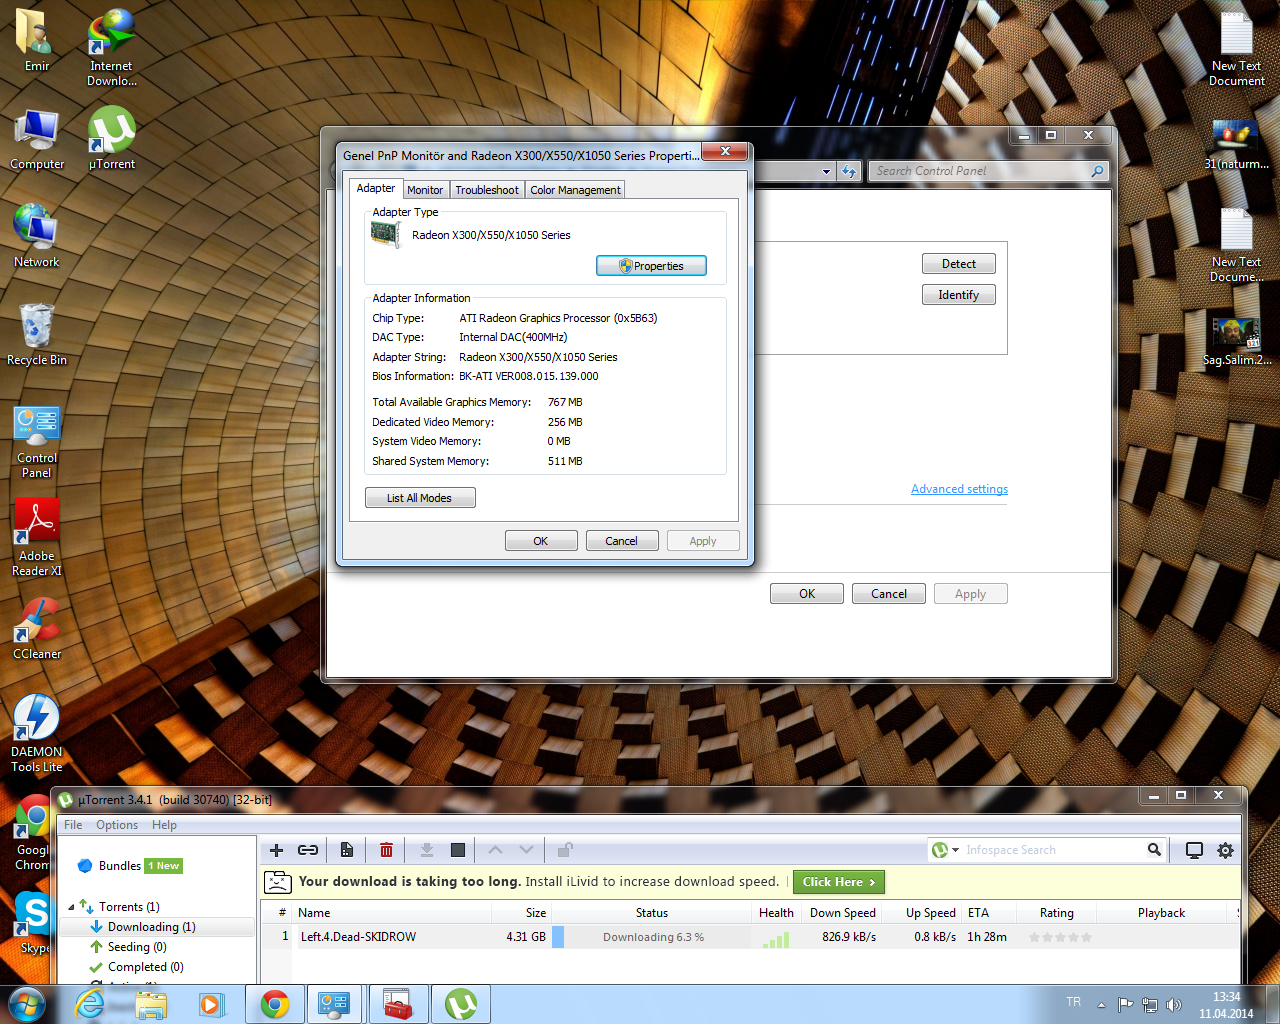The height and width of the screenshot is (1024, 1280).
Task: Open µTorrent preferences gear icon
Action: (x=1225, y=850)
